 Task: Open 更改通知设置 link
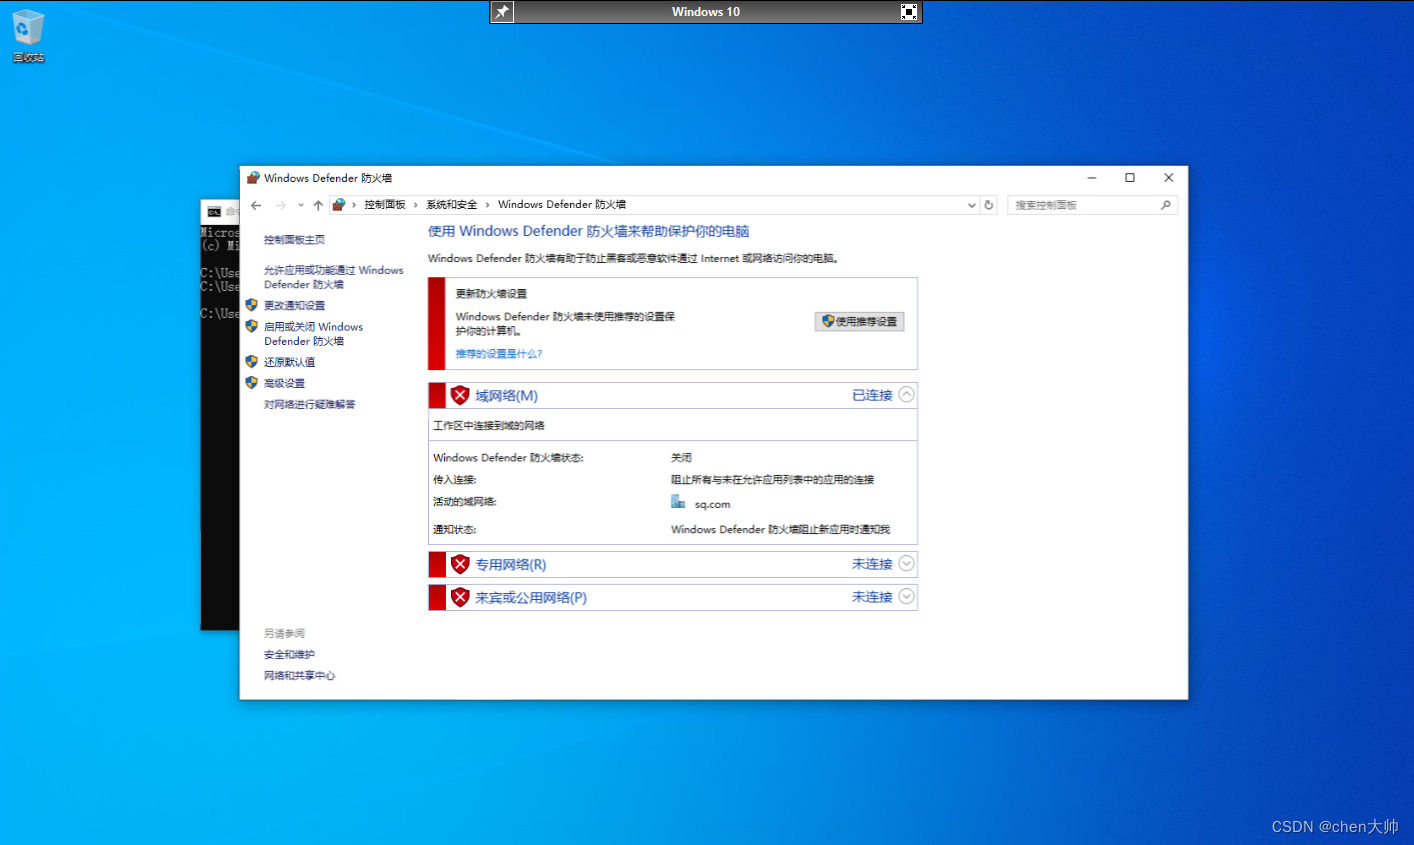tap(294, 306)
